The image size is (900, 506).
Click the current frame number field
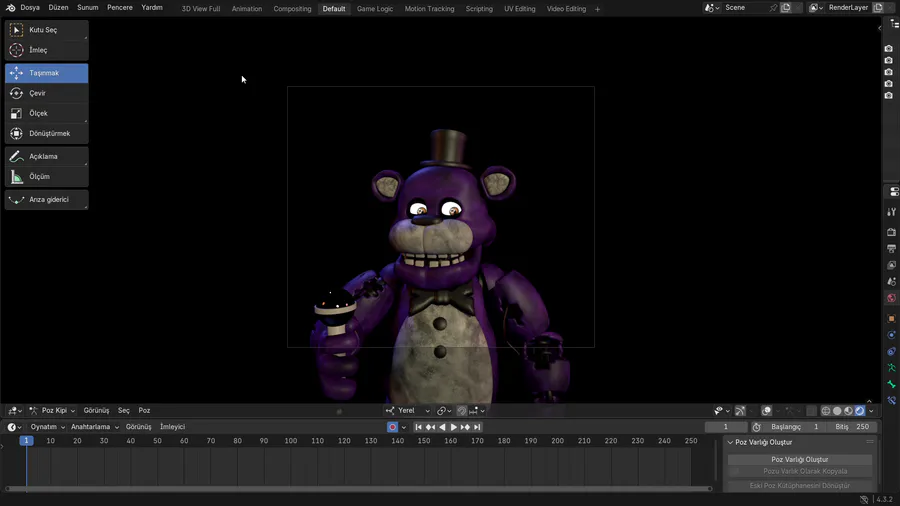(726, 427)
